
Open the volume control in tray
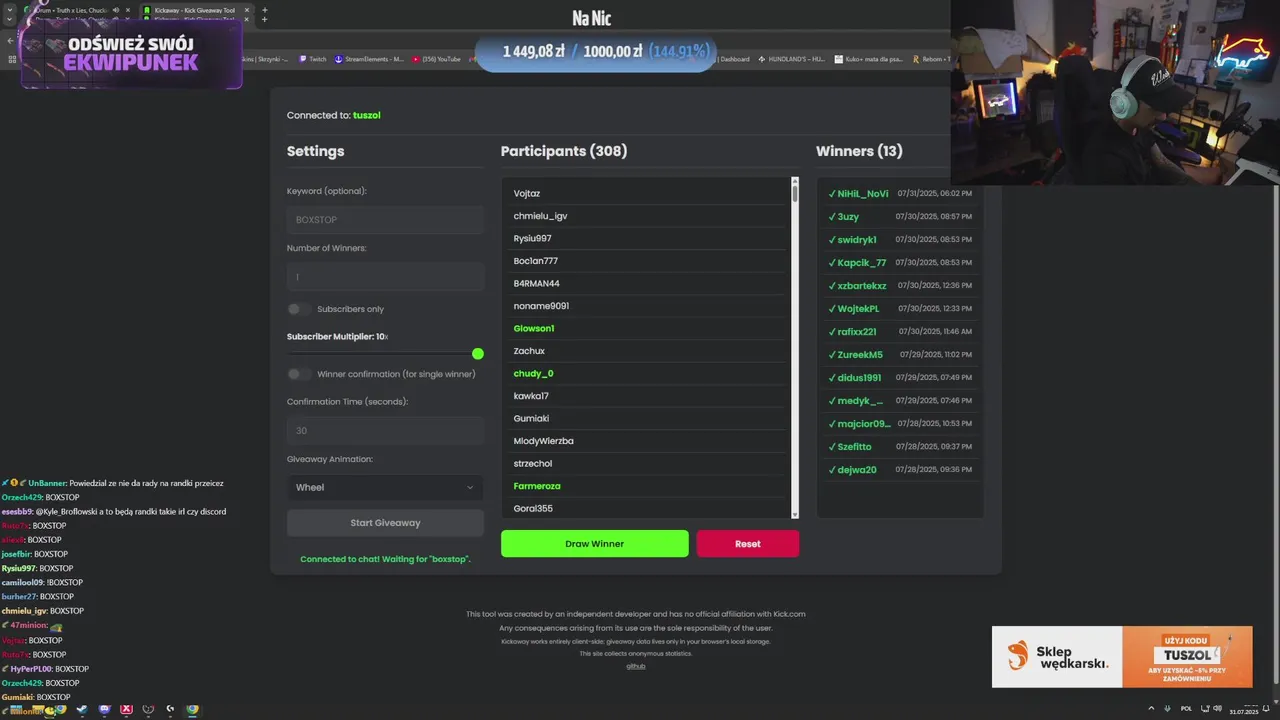tap(1217, 709)
